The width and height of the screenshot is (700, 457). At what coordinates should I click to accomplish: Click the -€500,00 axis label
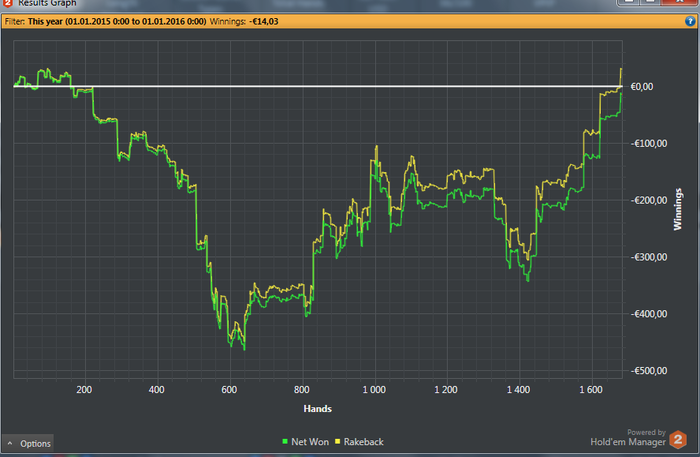click(x=649, y=371)
